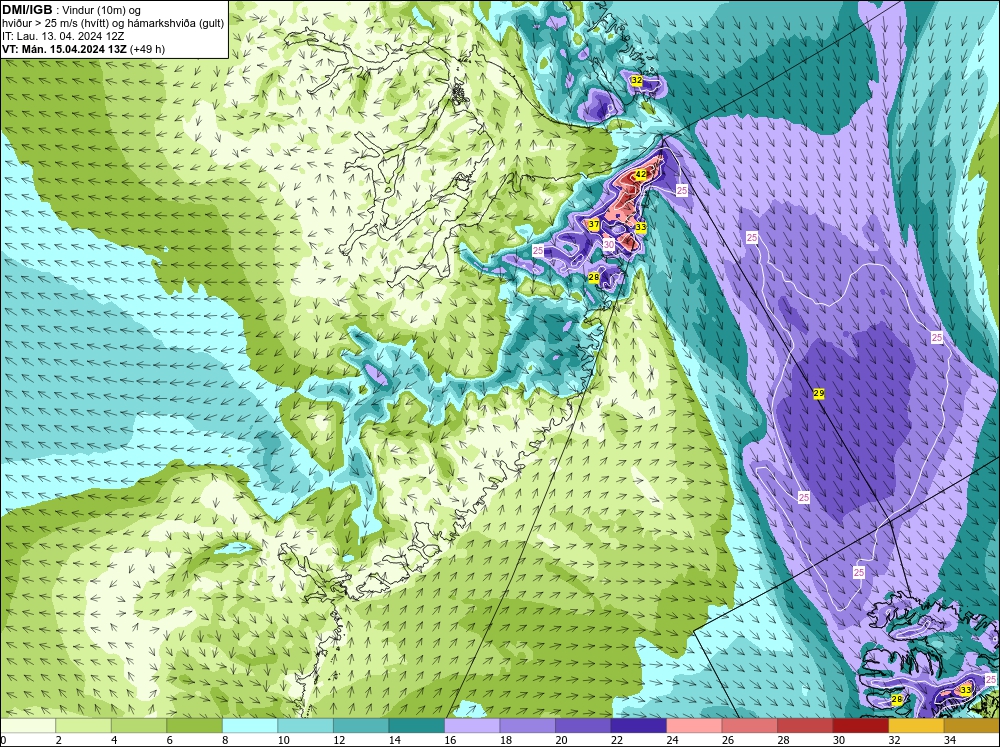Click the '(+49 h)' forecast offset text
This screenshot has width=1000, height=747.
147,49
